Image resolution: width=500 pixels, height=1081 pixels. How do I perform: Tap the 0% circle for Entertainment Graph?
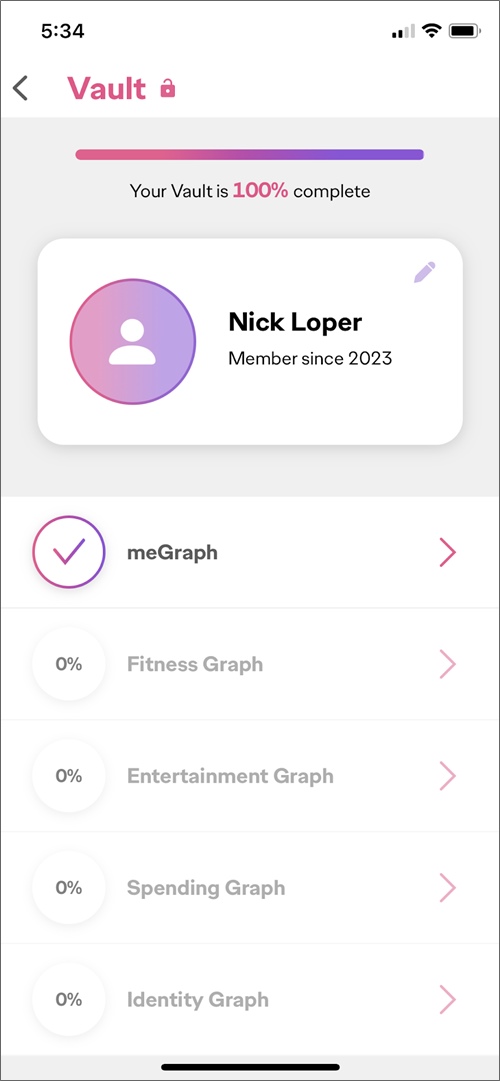pyautogui.click(x=68, y=776)
